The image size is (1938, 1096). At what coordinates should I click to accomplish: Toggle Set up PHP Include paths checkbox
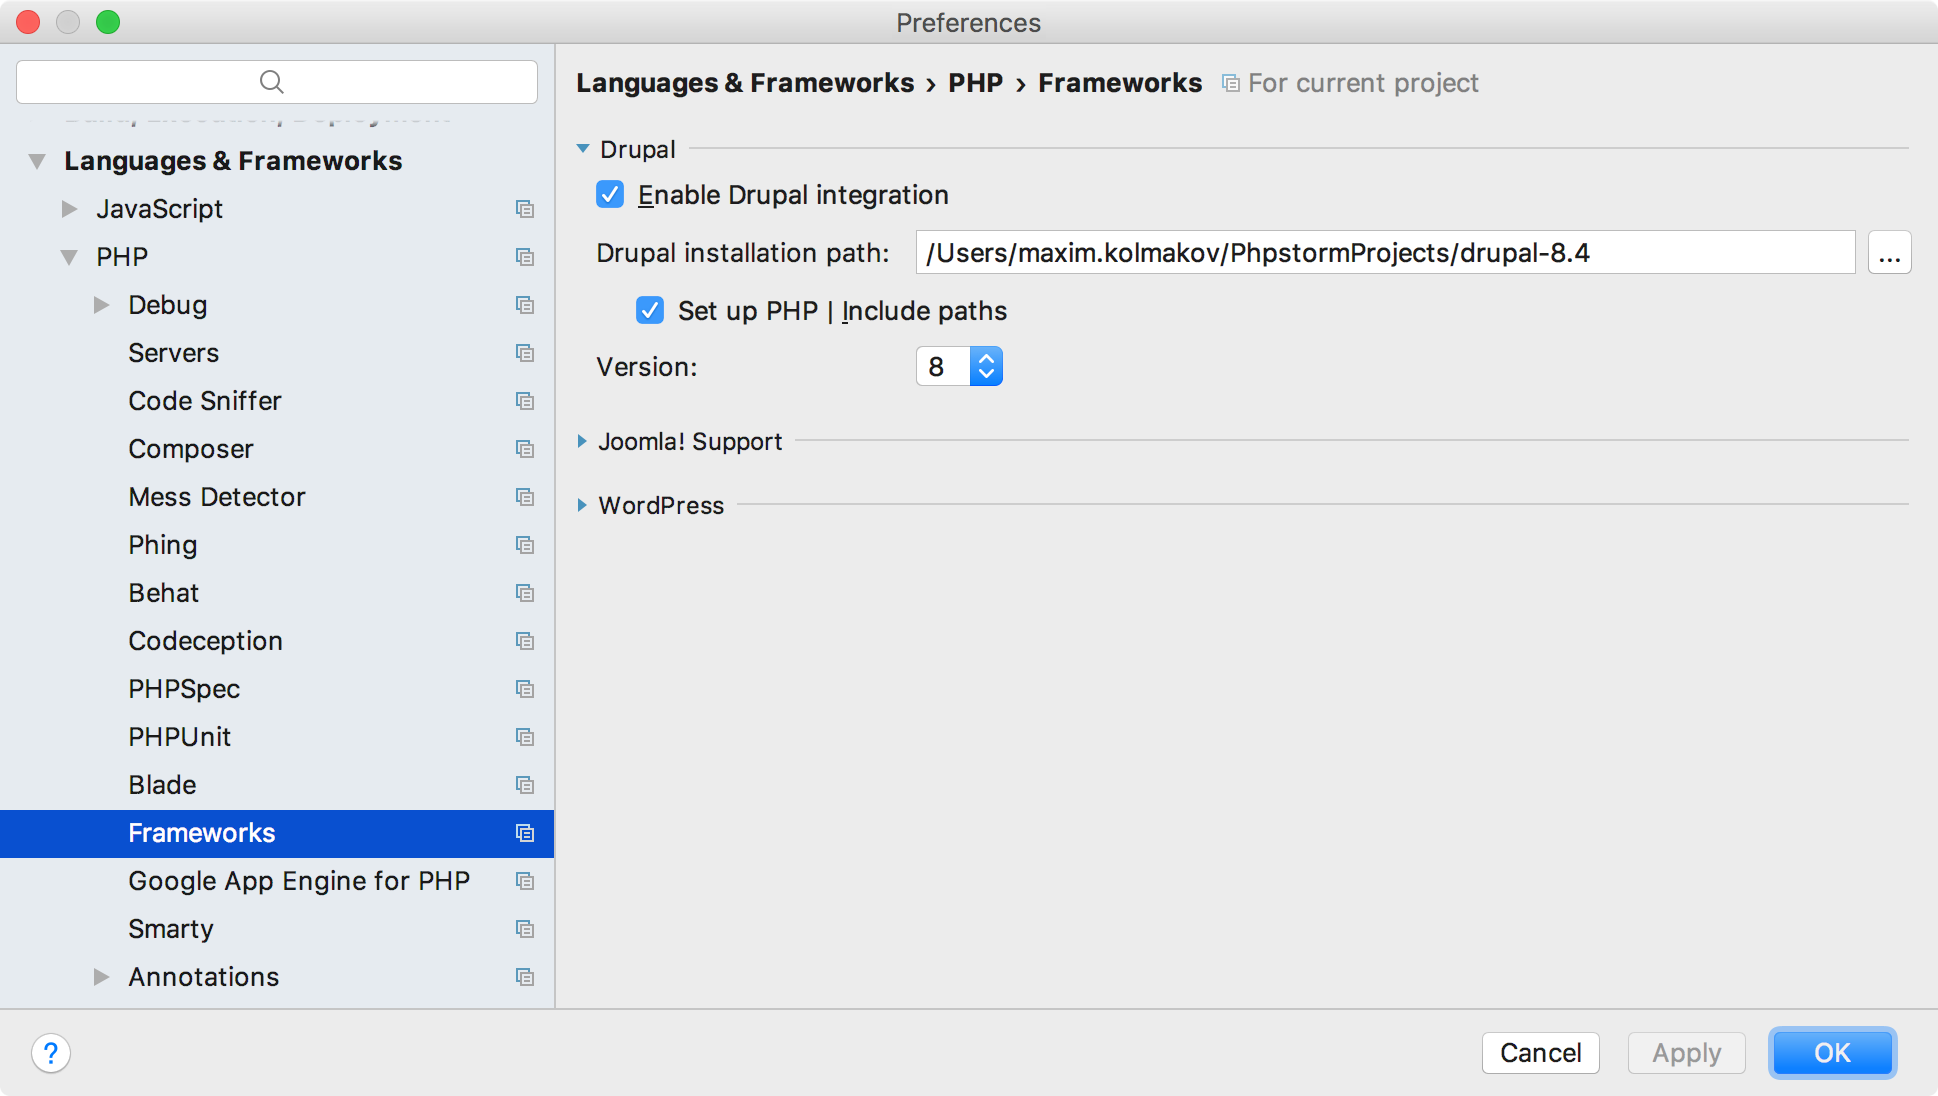pyautogui.click(x=650, y=310)
